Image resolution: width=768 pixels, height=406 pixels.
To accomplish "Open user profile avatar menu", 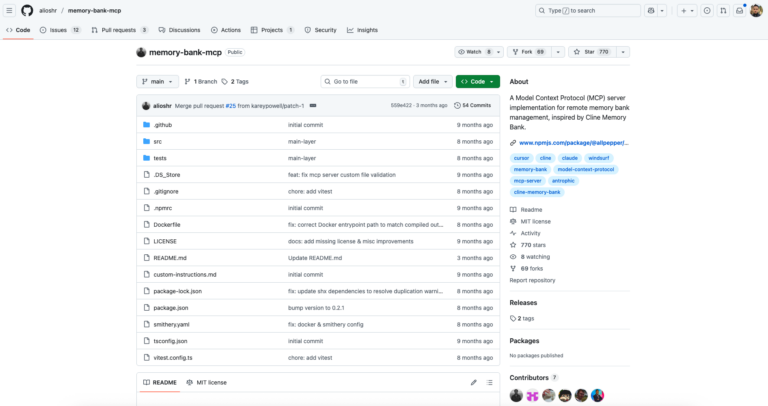I will 756,10.
